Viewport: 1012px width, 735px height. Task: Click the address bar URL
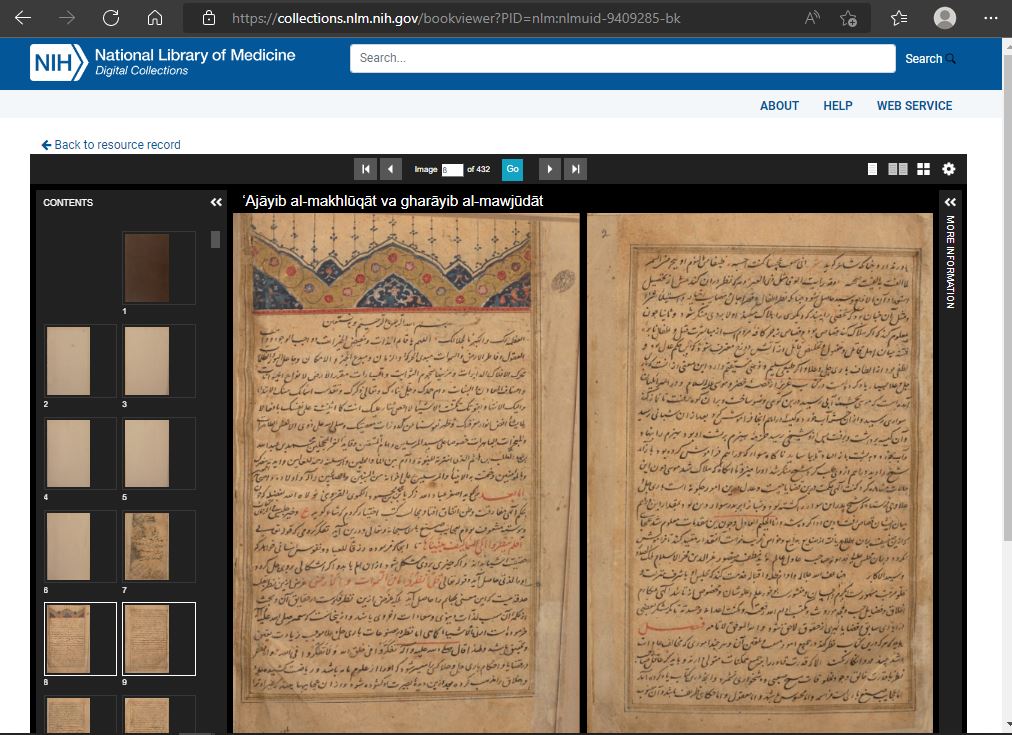click(x=456, y=18)
